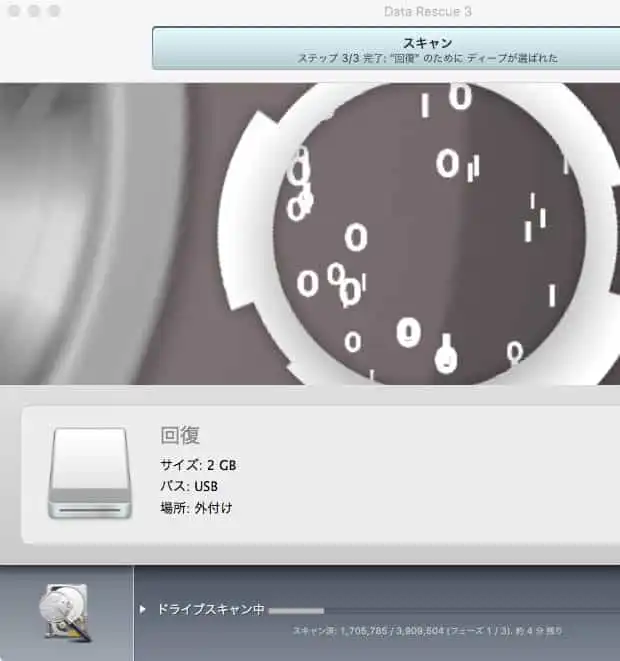
Task: Click the 場所: 外付け text
Action: [x=196, y=508]
